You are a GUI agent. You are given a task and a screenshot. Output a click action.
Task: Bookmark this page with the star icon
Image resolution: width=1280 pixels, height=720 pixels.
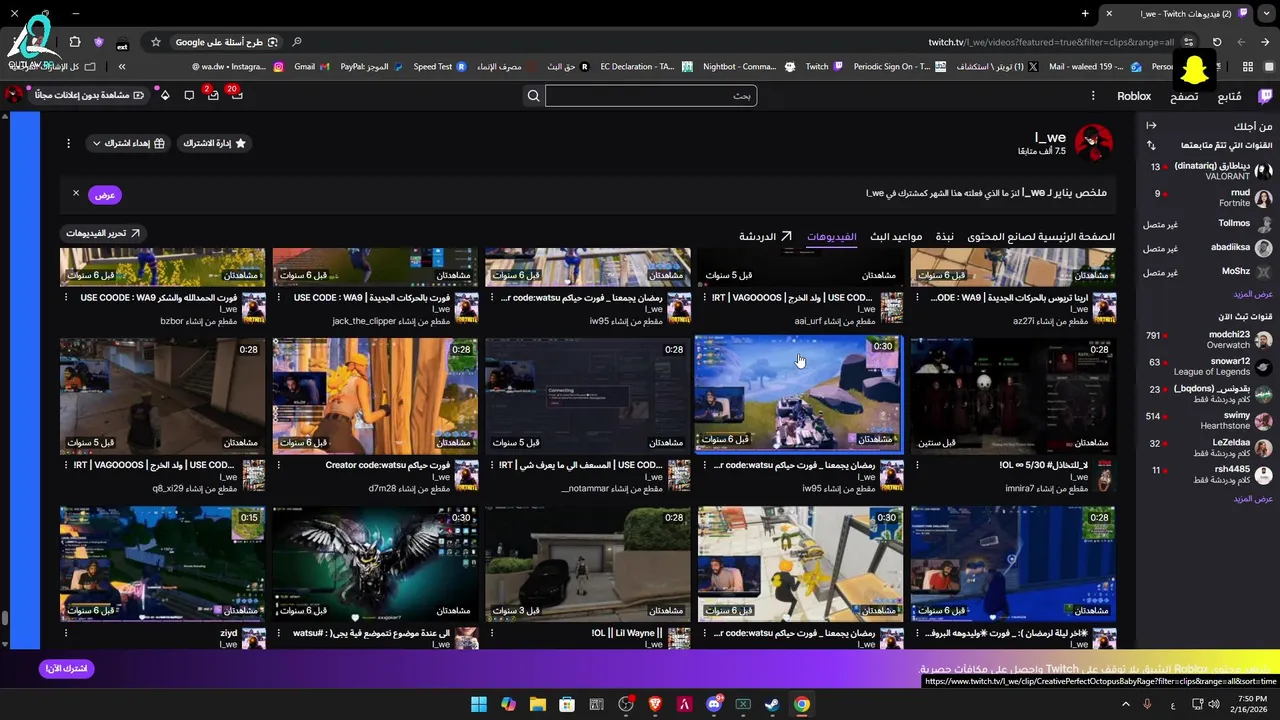click(x=156, y=42)
